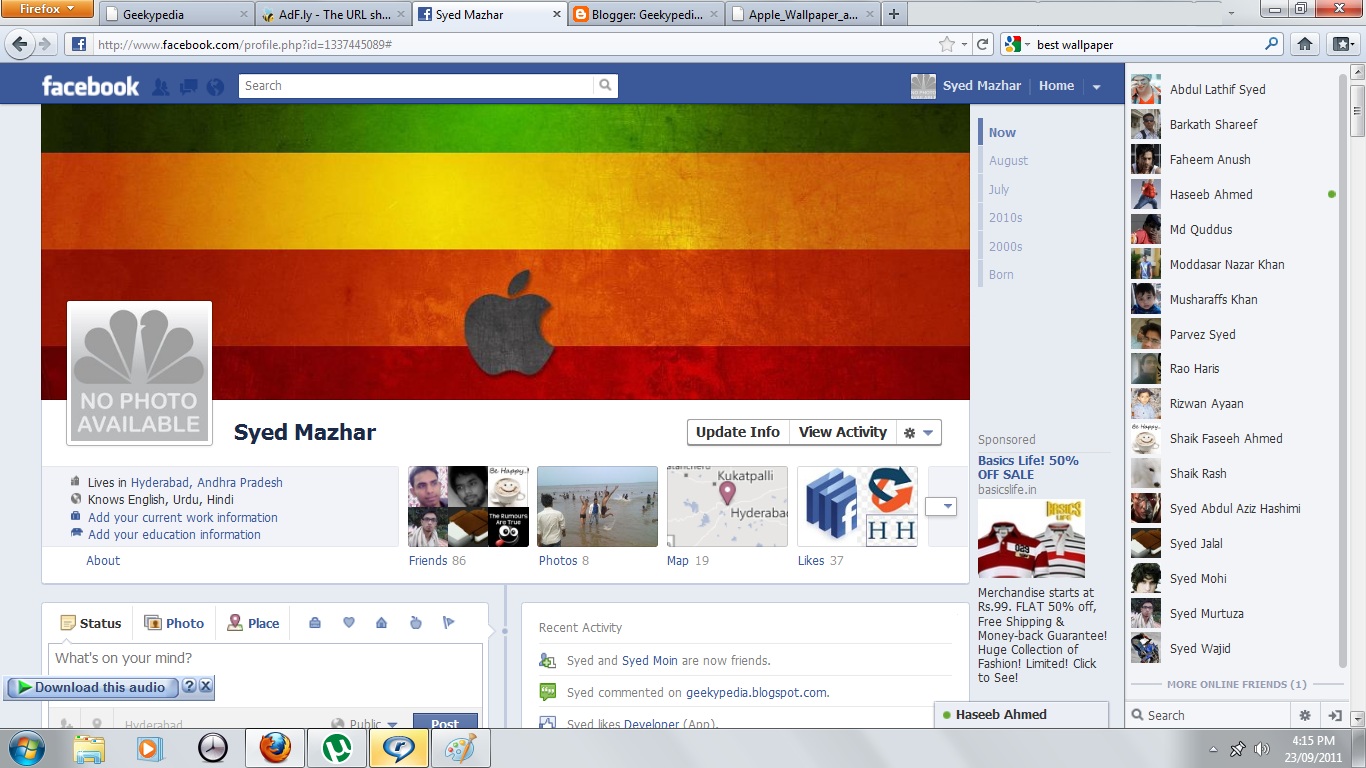Open the geekypedia.blogspot.com link in Recent Activity
The width and height of the screenshot is (1366, 768).
click(x=756, y=692)
